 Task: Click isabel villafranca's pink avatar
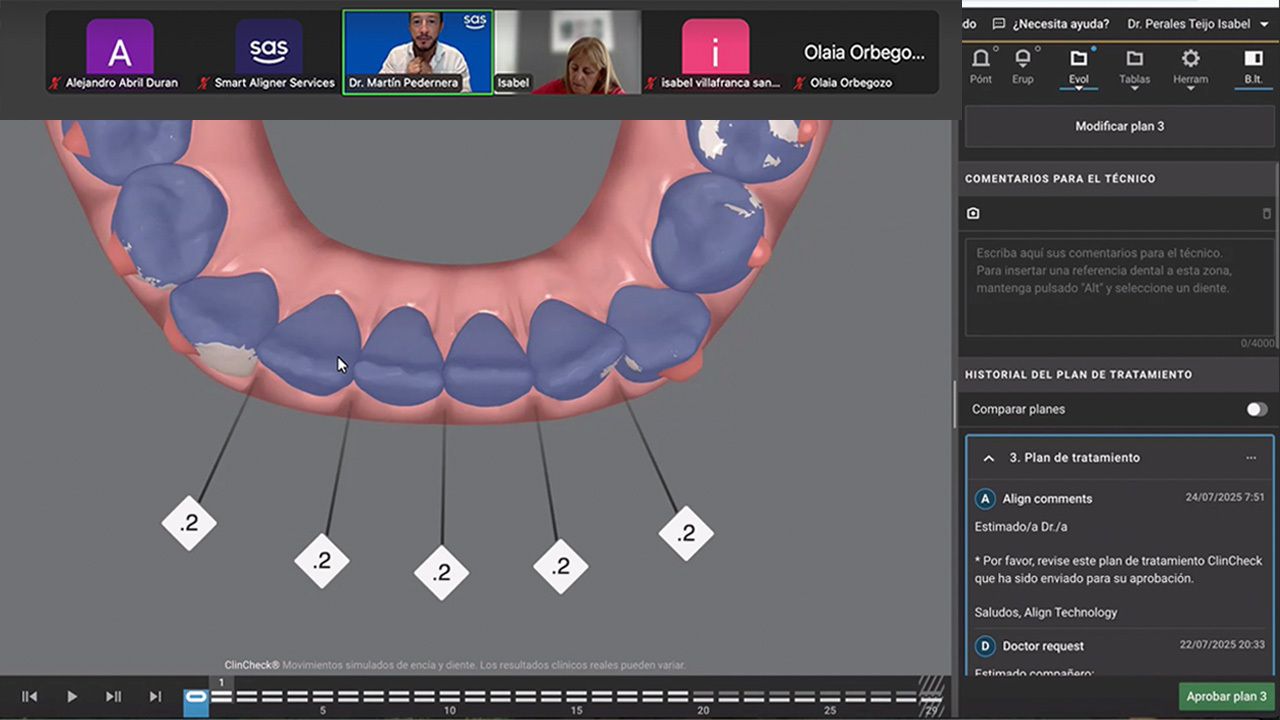pos(715,47)
